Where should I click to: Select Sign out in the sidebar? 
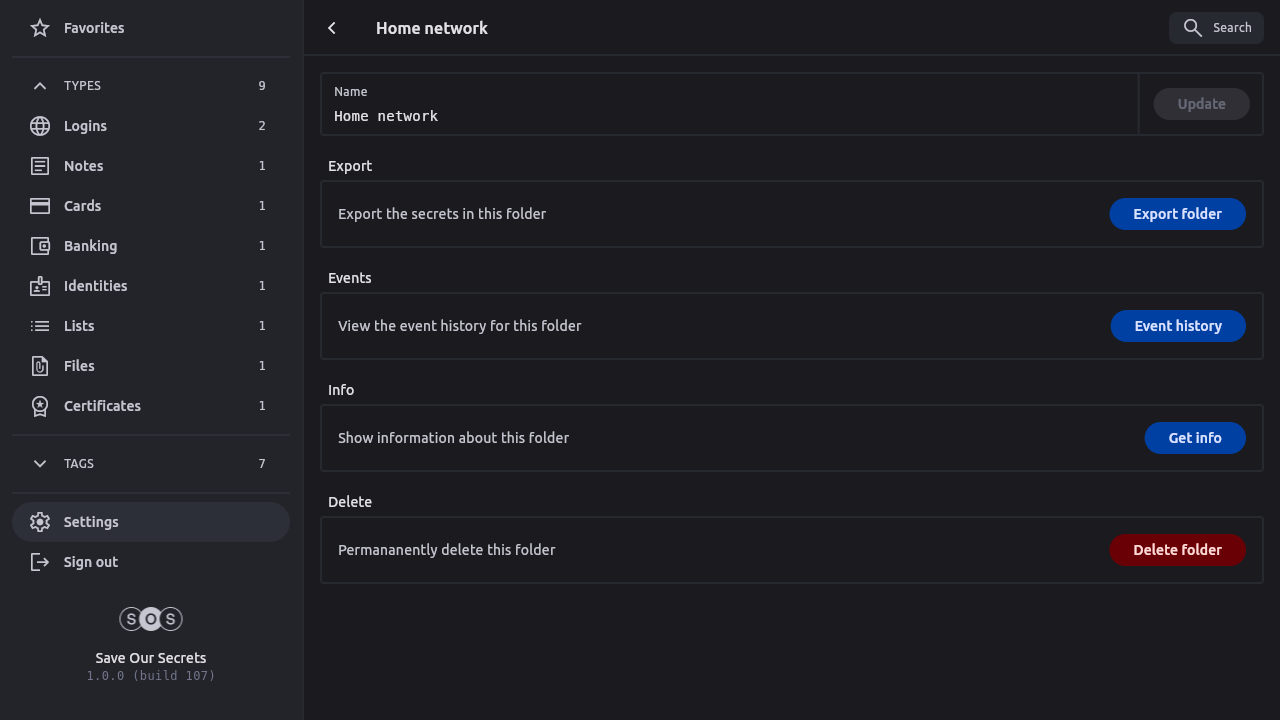click(x=90, y=562)
